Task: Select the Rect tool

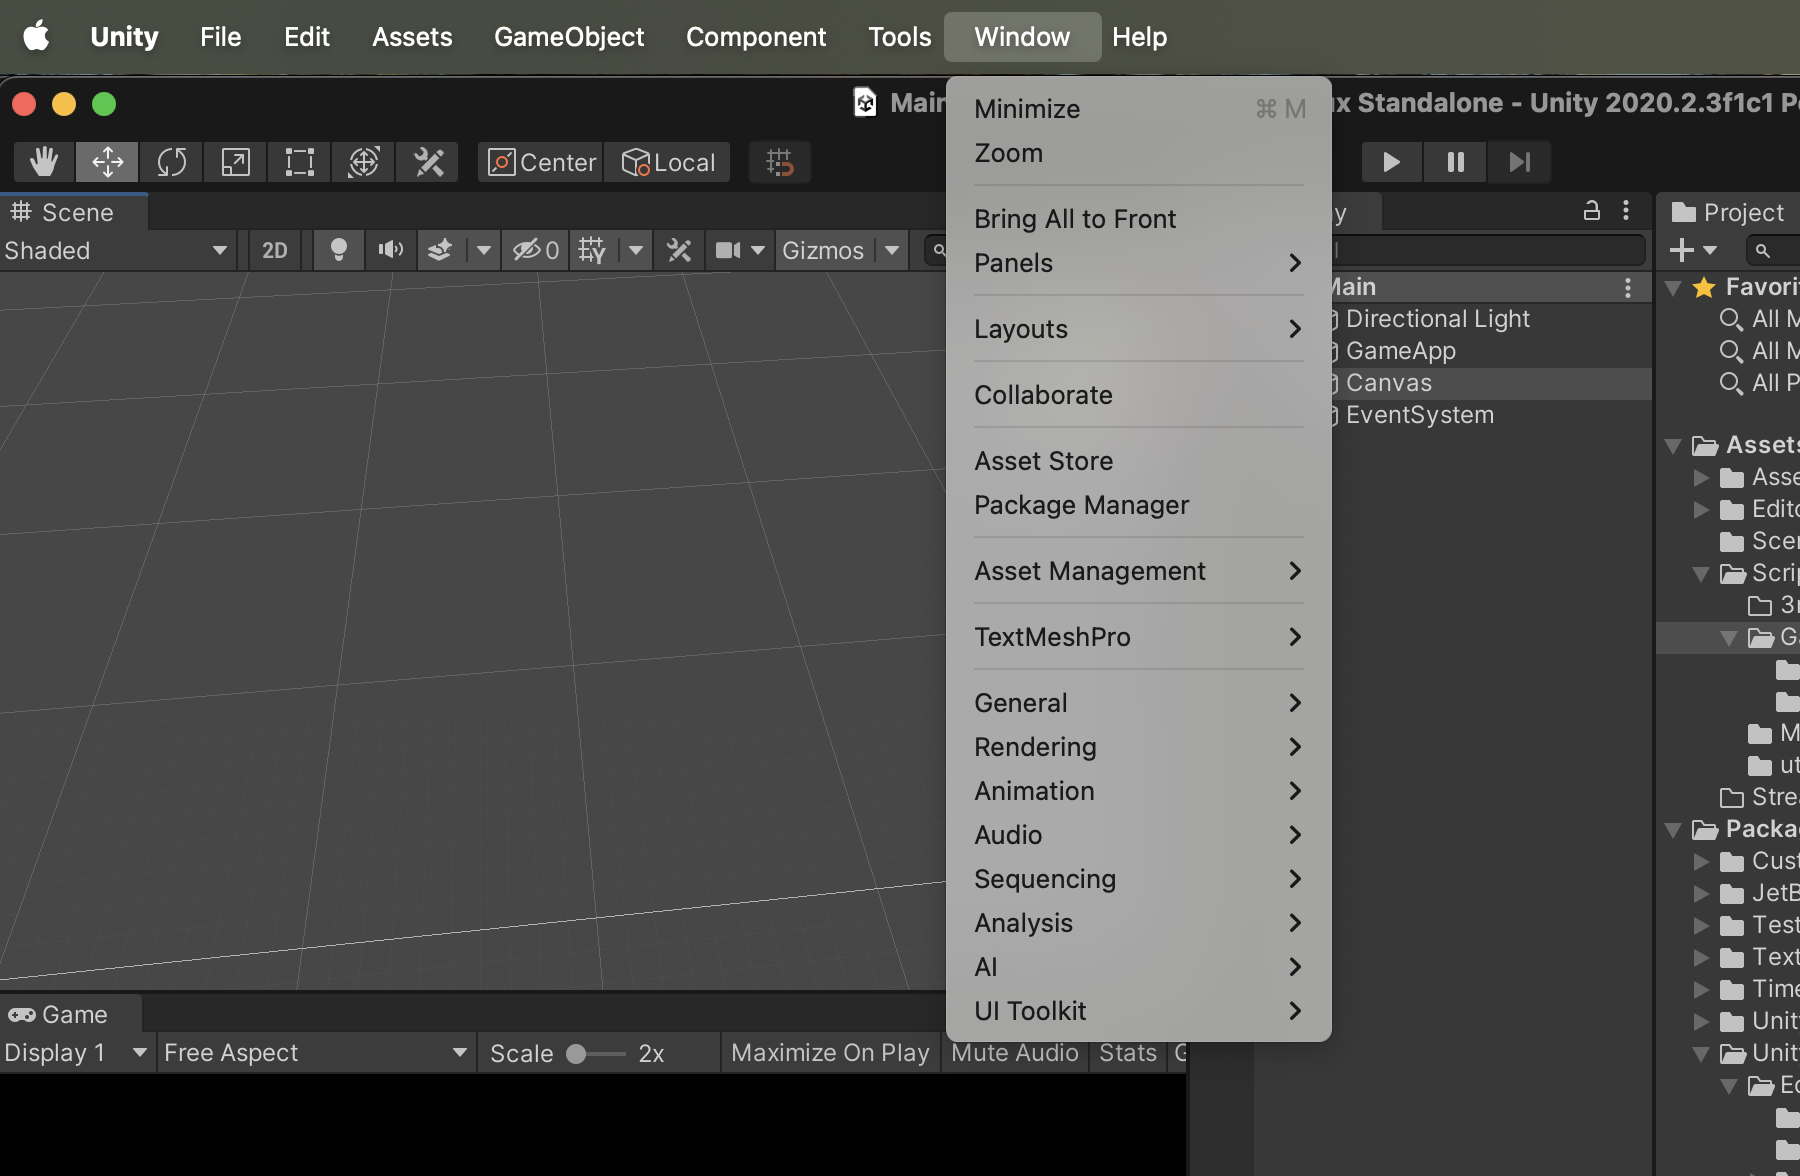Action: point(300,162)
